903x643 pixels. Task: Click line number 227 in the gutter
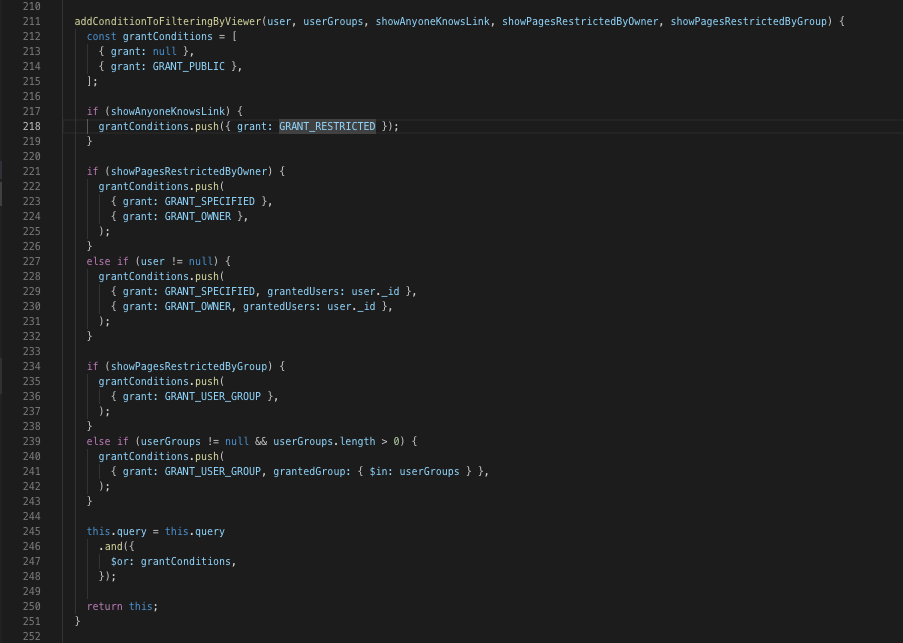[x=32, y=261]
